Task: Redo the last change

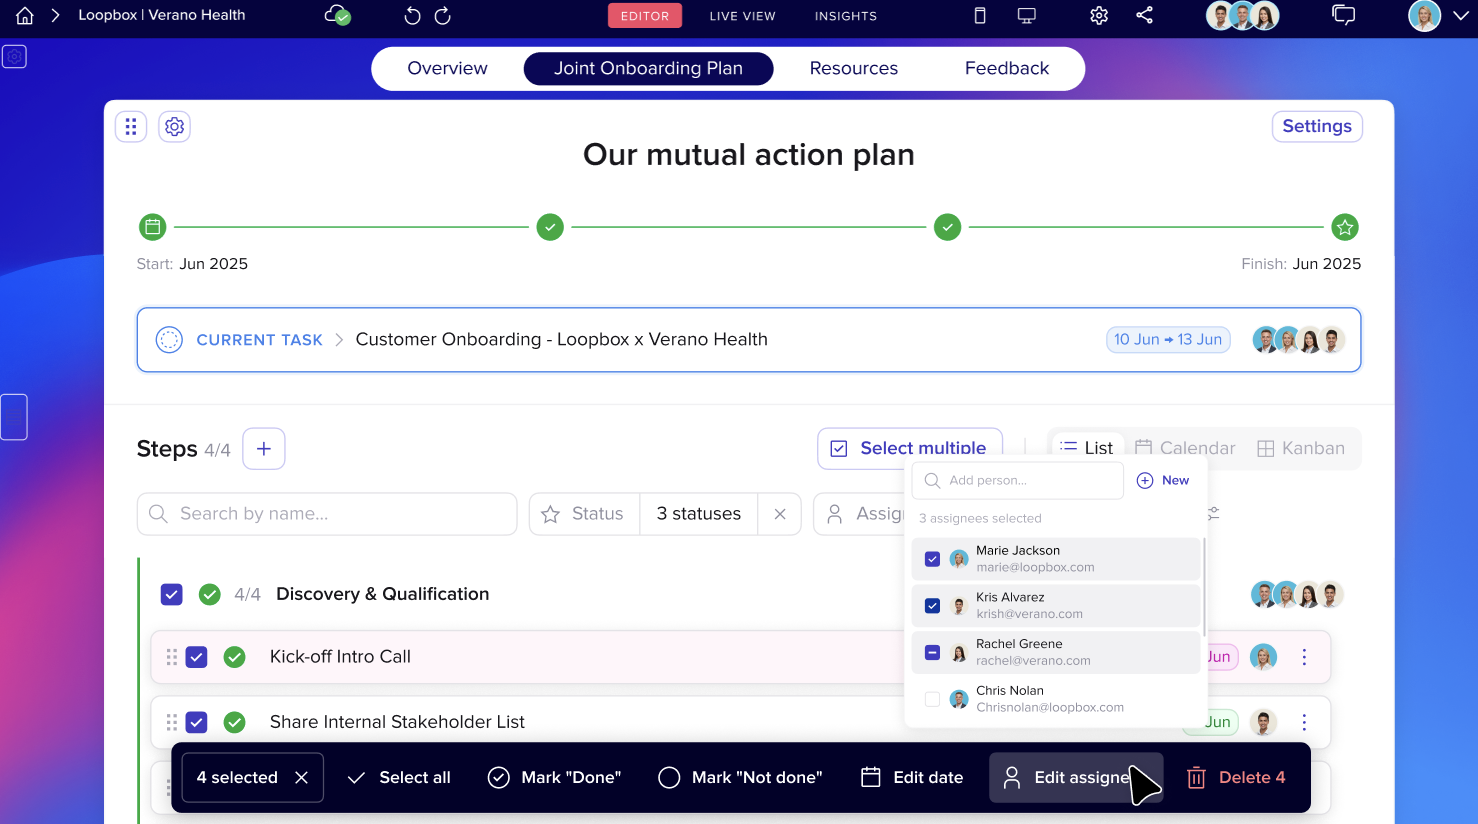Action: (443, 15)
